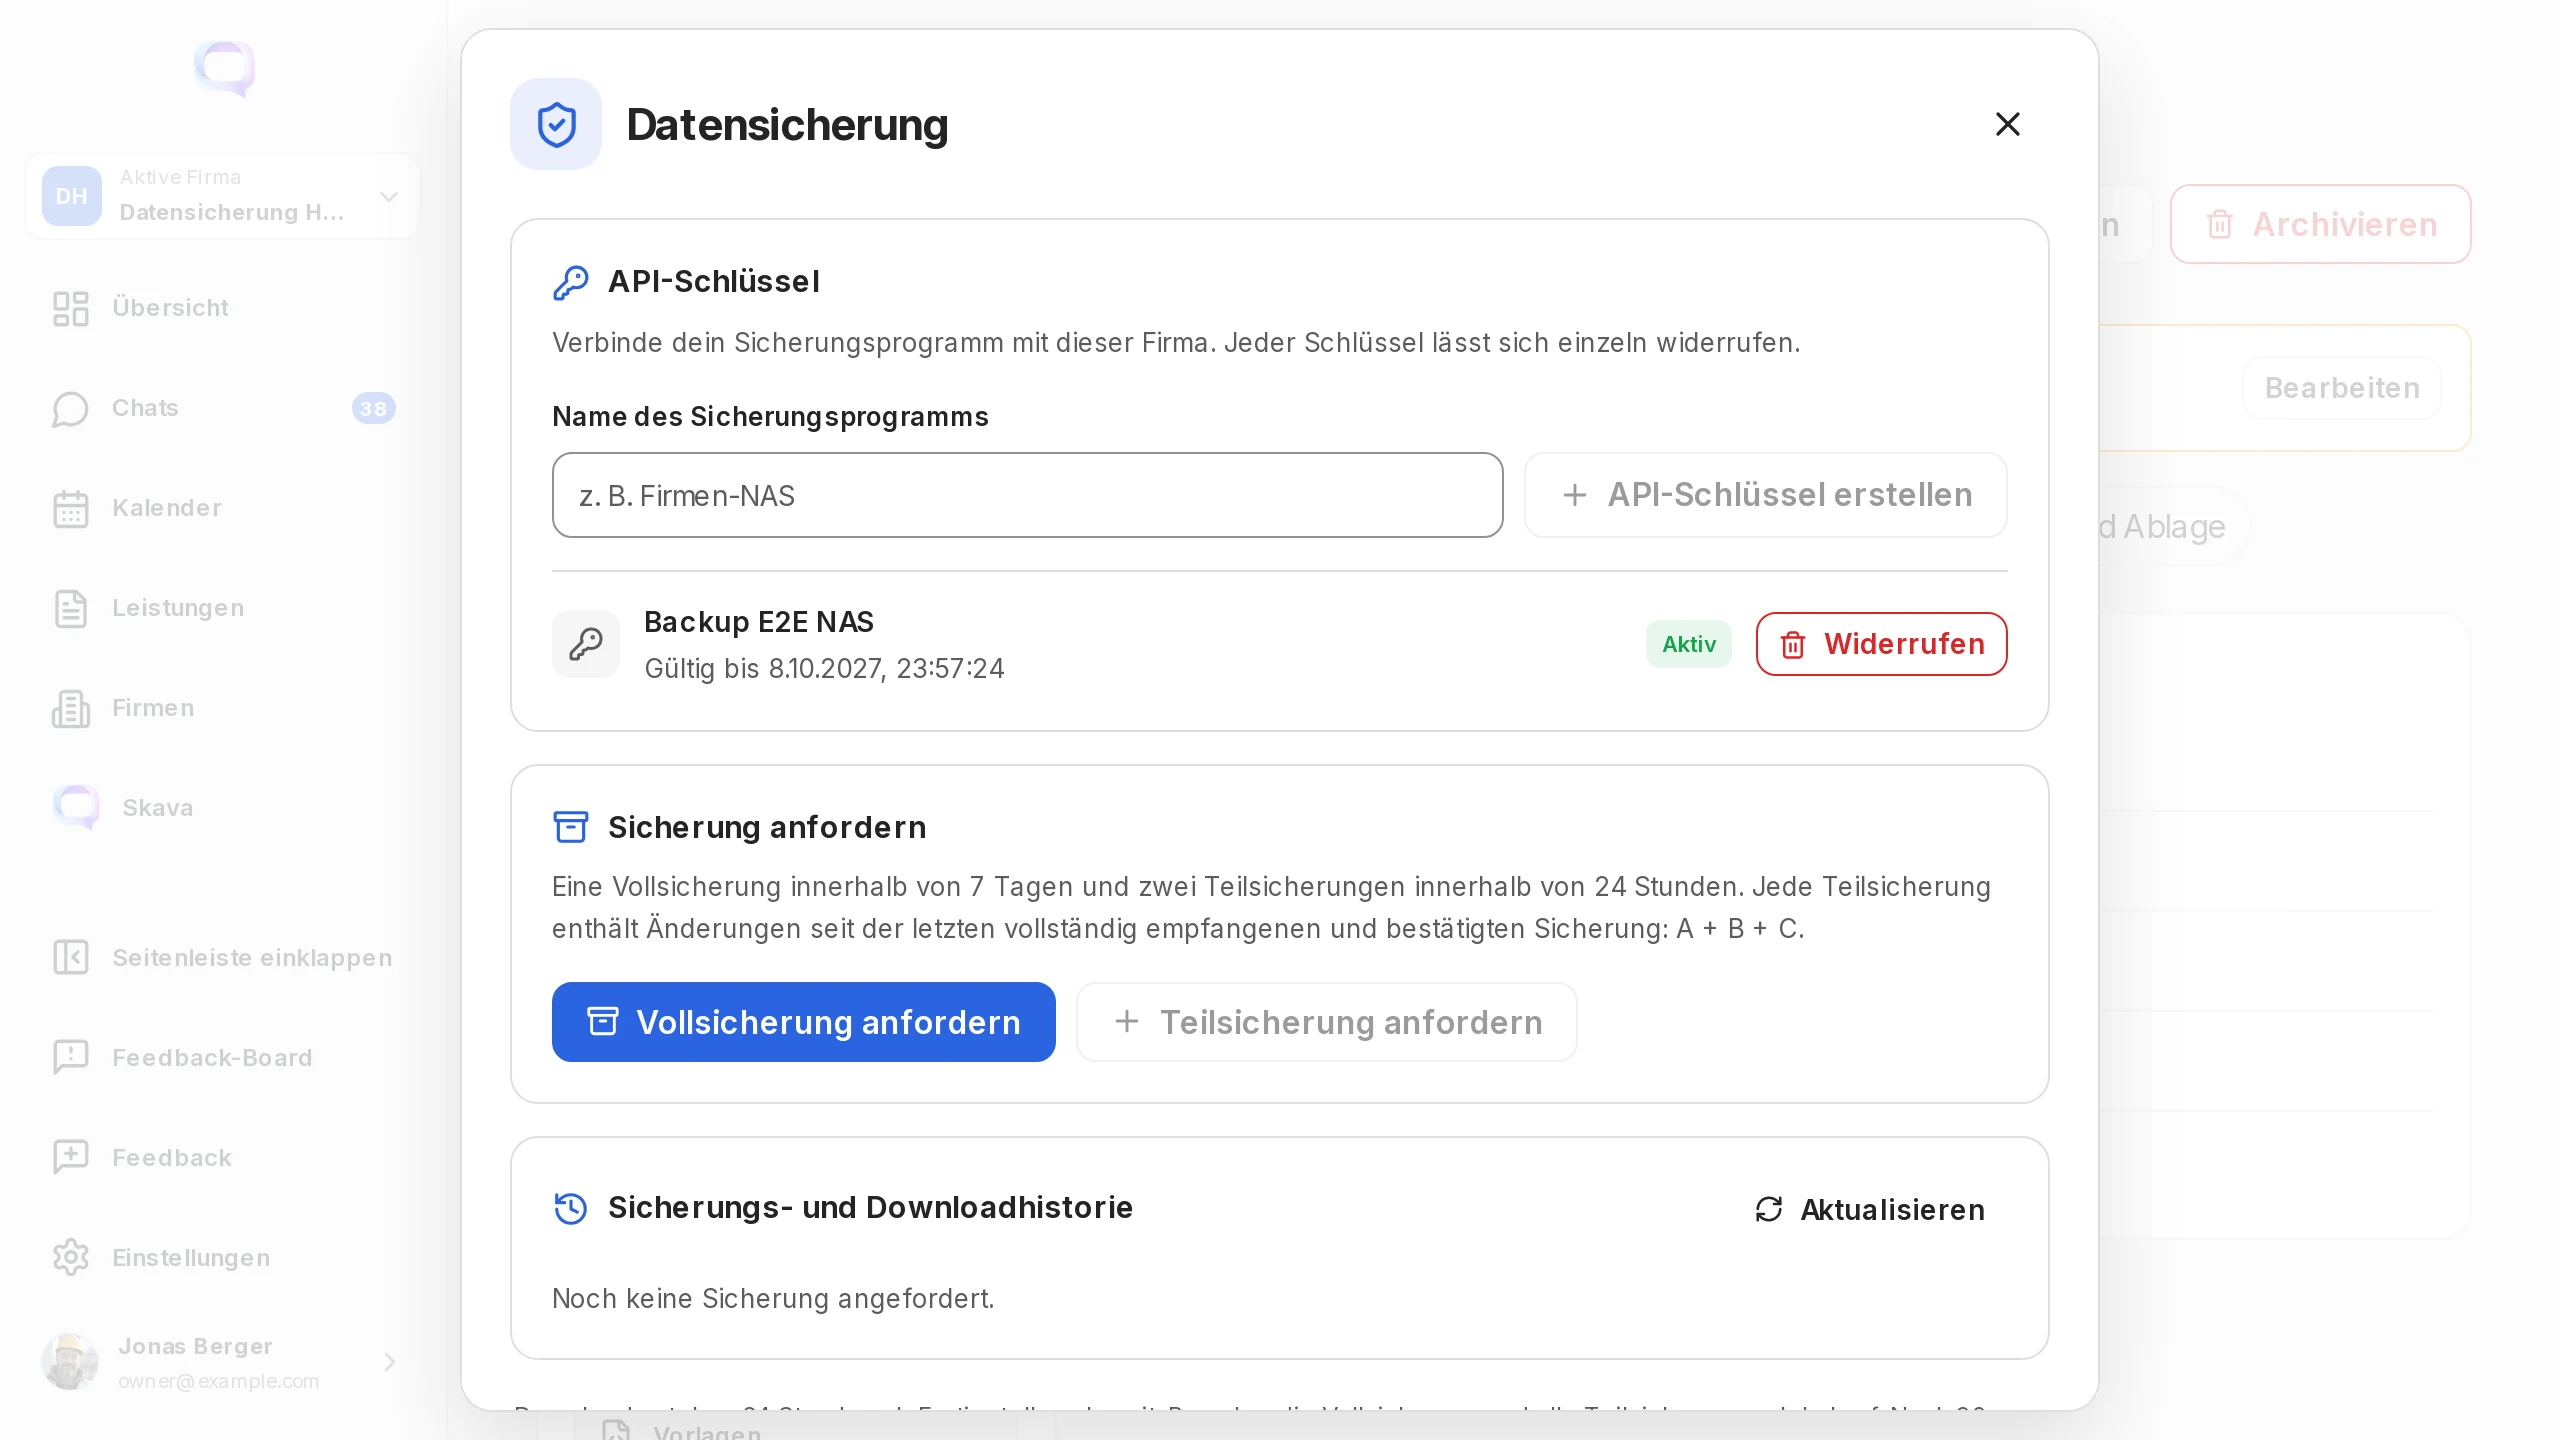Click the key icon of Backup E2E NAS
The width and height of the screenshot is (2560, 1440).
(586, 644)
